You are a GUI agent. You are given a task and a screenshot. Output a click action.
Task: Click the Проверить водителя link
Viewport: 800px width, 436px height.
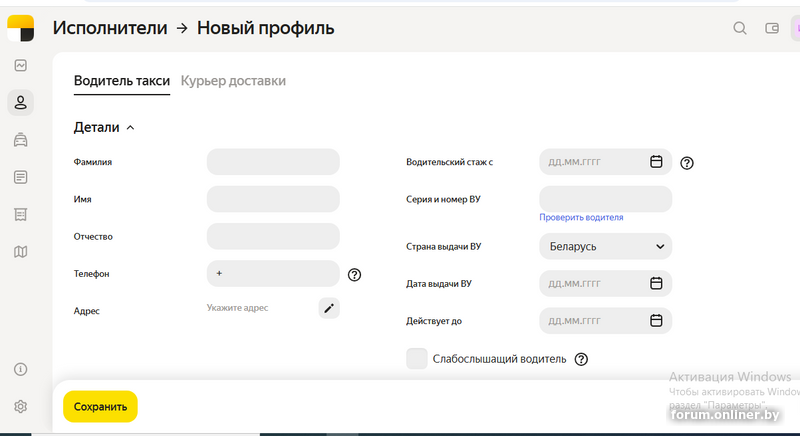point(581,217)
